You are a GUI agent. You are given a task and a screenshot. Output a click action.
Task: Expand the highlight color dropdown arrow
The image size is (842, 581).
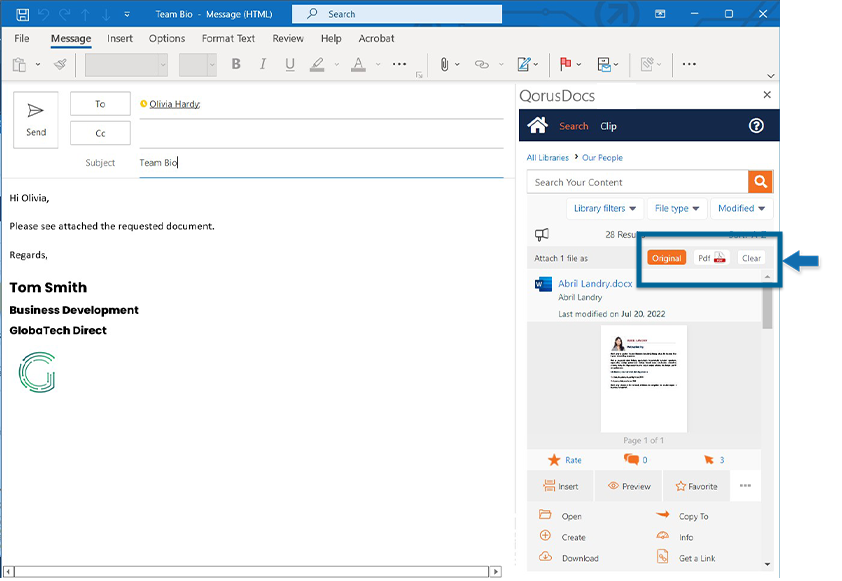click(x=337, y=64)
